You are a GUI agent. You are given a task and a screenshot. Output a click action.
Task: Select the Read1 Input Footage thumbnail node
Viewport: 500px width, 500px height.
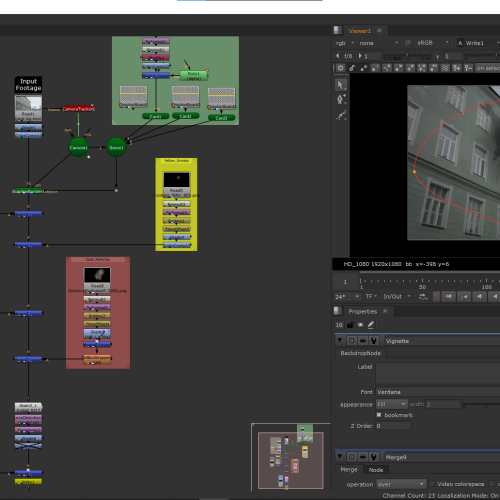pyautogui.click(x=28, y=108)
